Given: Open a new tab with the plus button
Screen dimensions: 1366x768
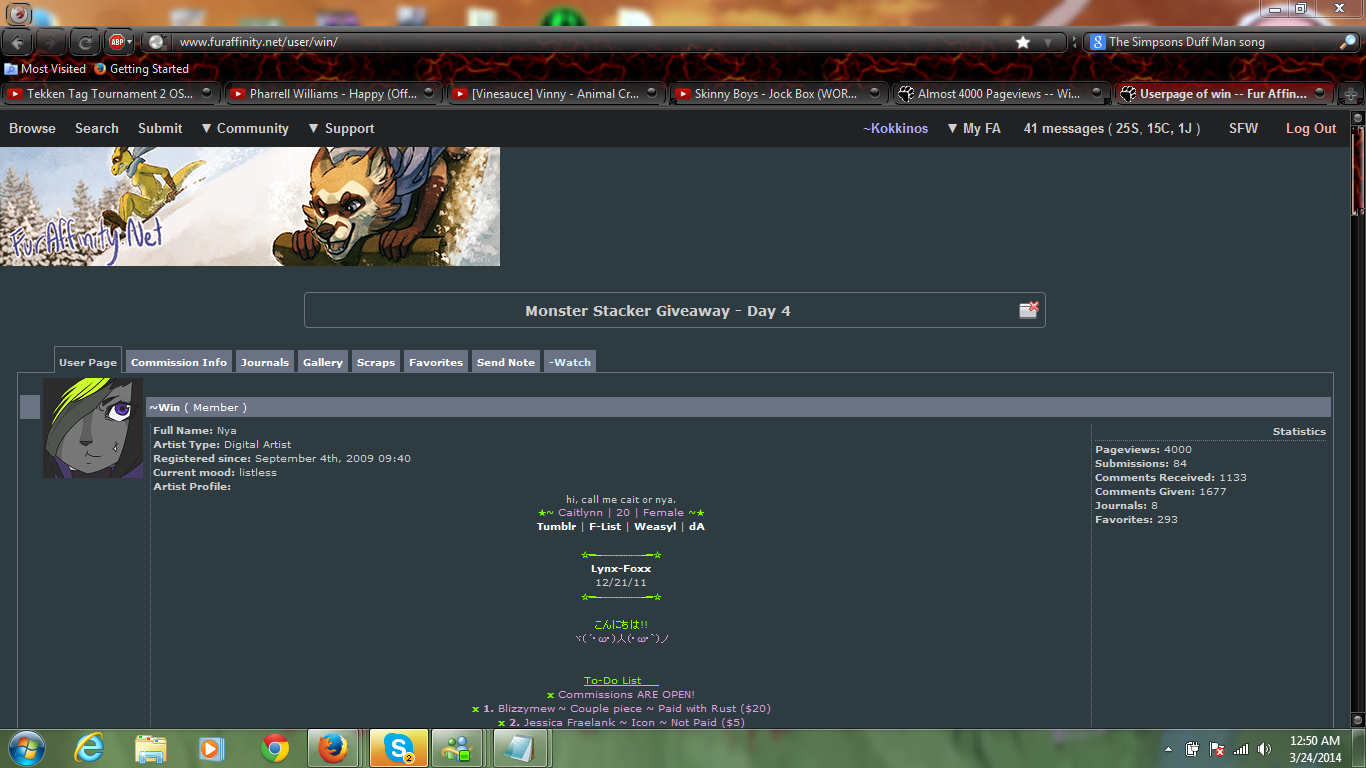Looking at the screenshot, I should 1350,94.
